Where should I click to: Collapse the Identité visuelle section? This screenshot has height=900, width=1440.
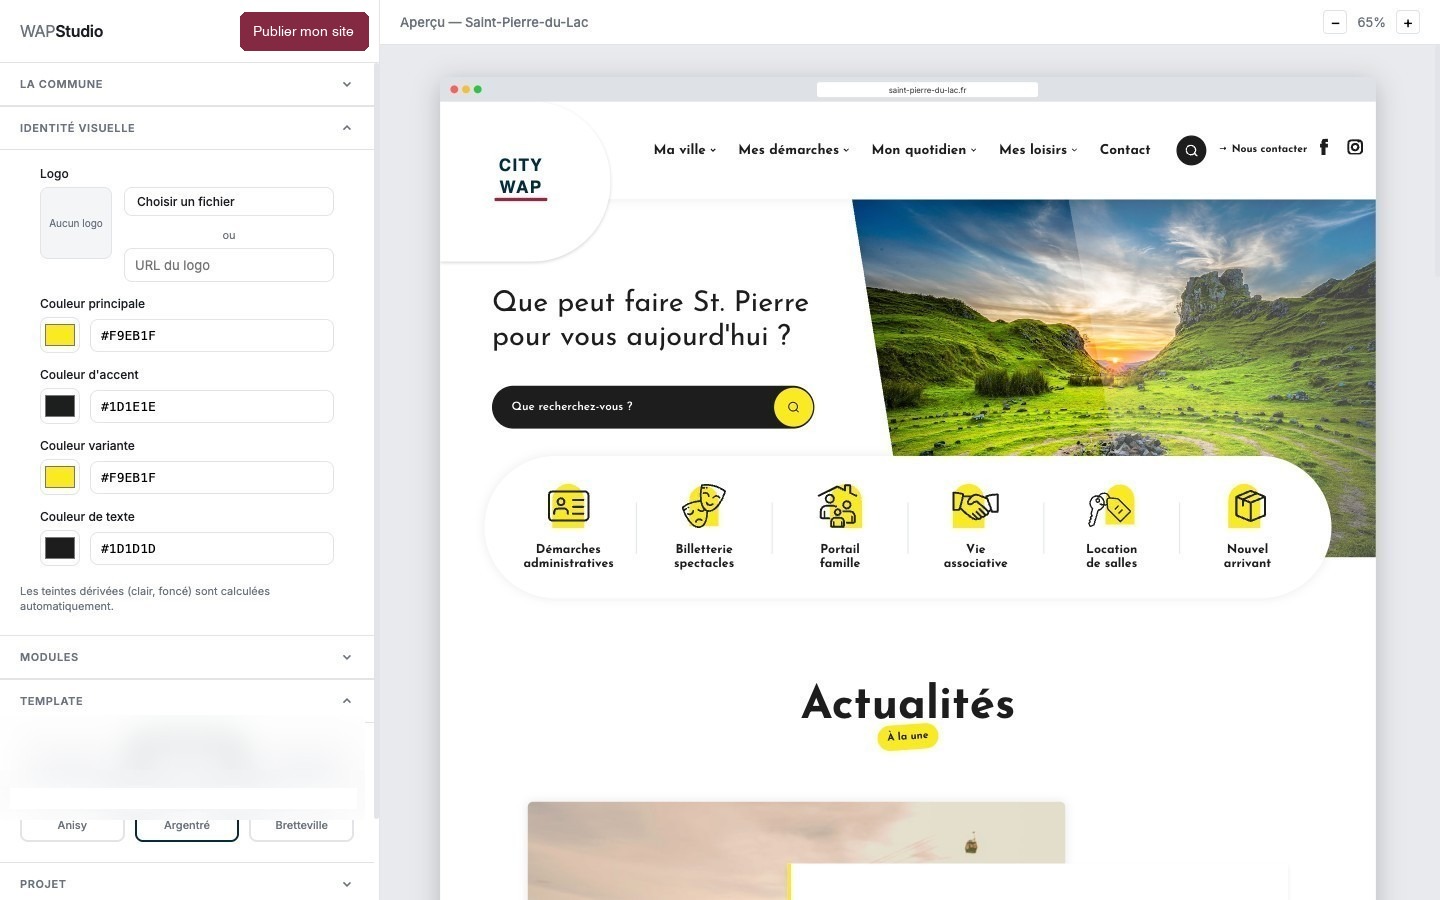coord(187,128)
